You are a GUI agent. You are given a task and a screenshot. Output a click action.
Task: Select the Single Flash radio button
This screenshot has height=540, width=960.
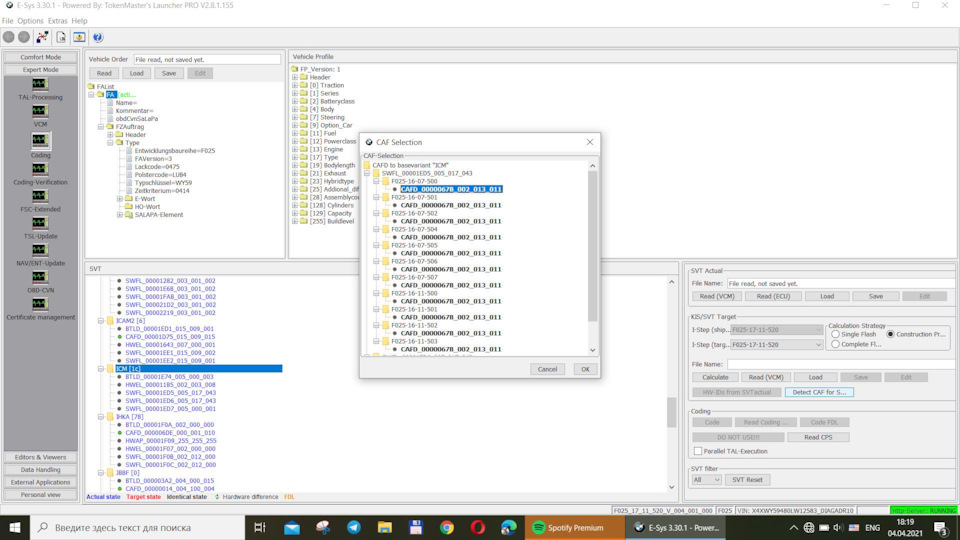tap(835, 334)
